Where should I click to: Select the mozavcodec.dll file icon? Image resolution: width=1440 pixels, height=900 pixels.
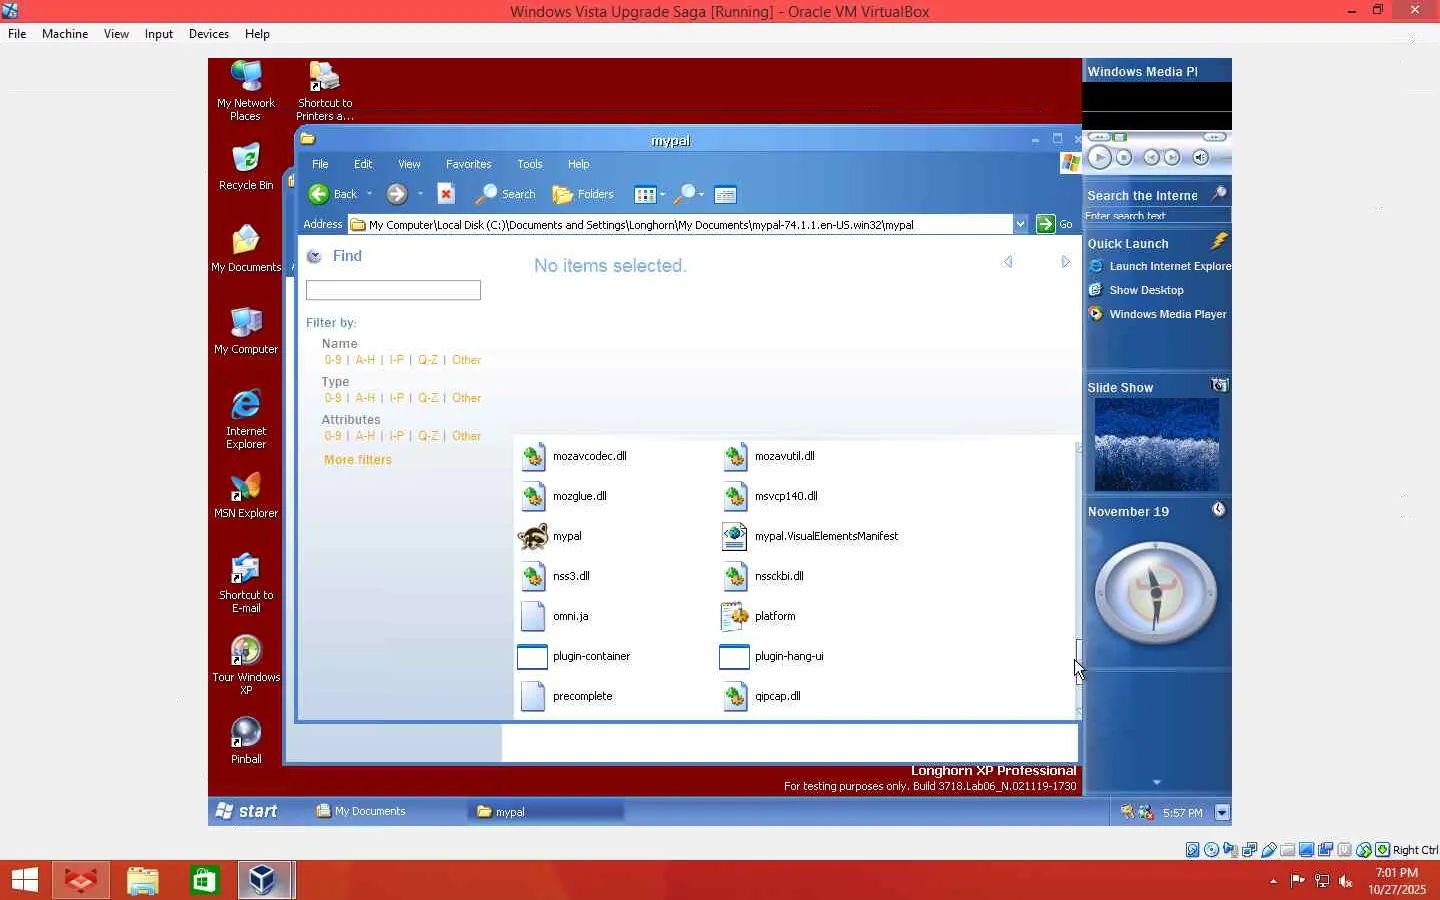tap(534, 456)
